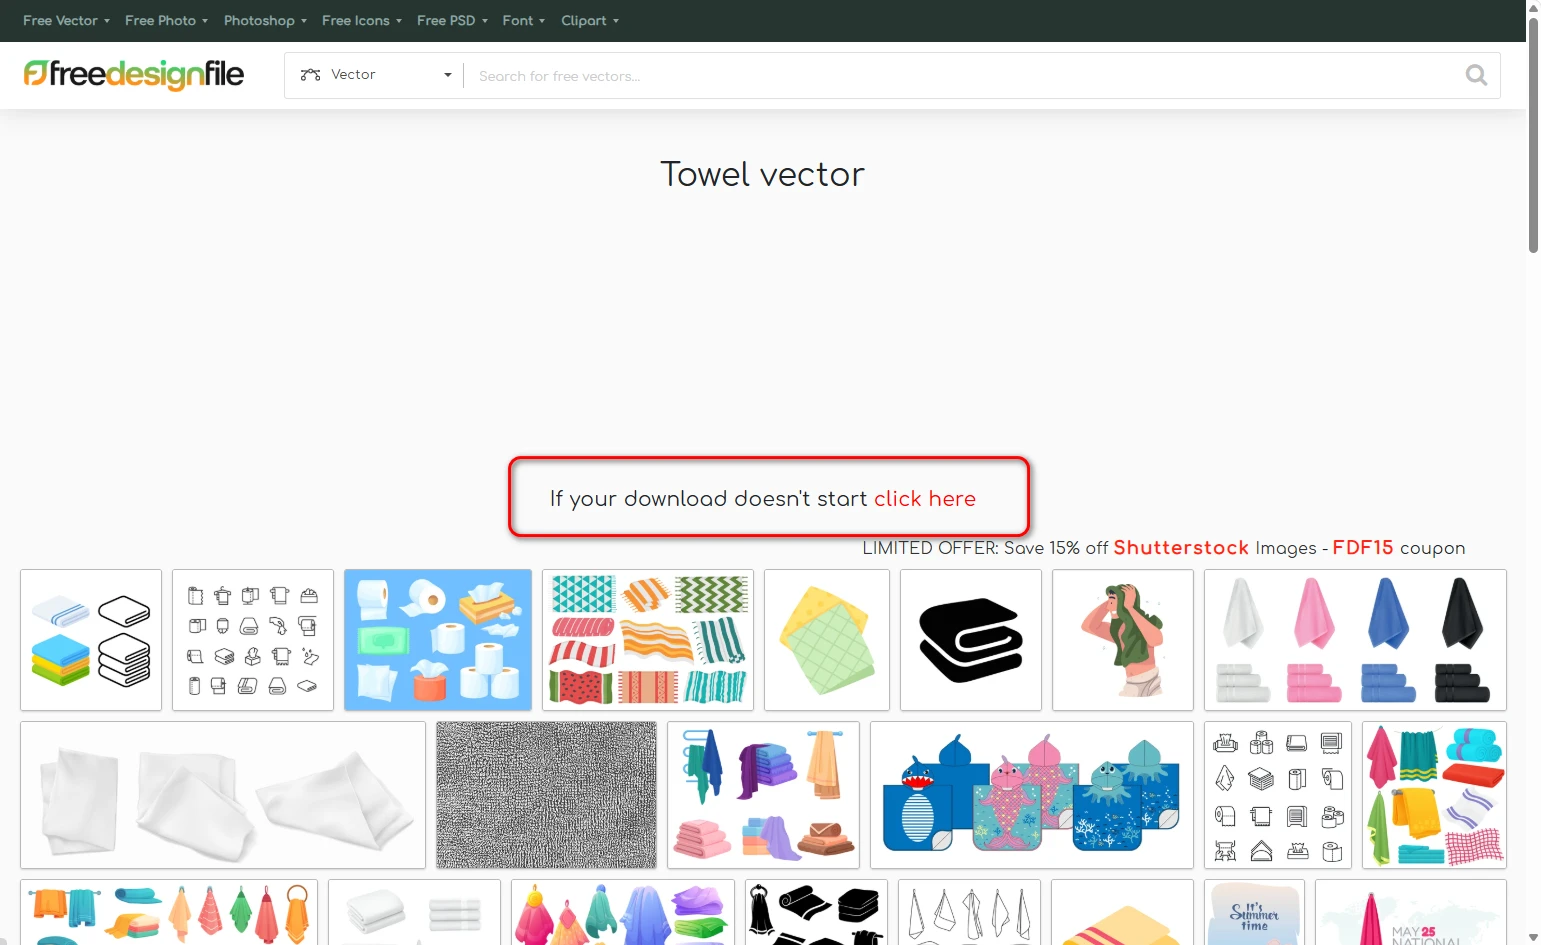1541x945 pixels.
Task: Expand the Free Vector menu
Action: pyautogui.click(x=66, y=20)
